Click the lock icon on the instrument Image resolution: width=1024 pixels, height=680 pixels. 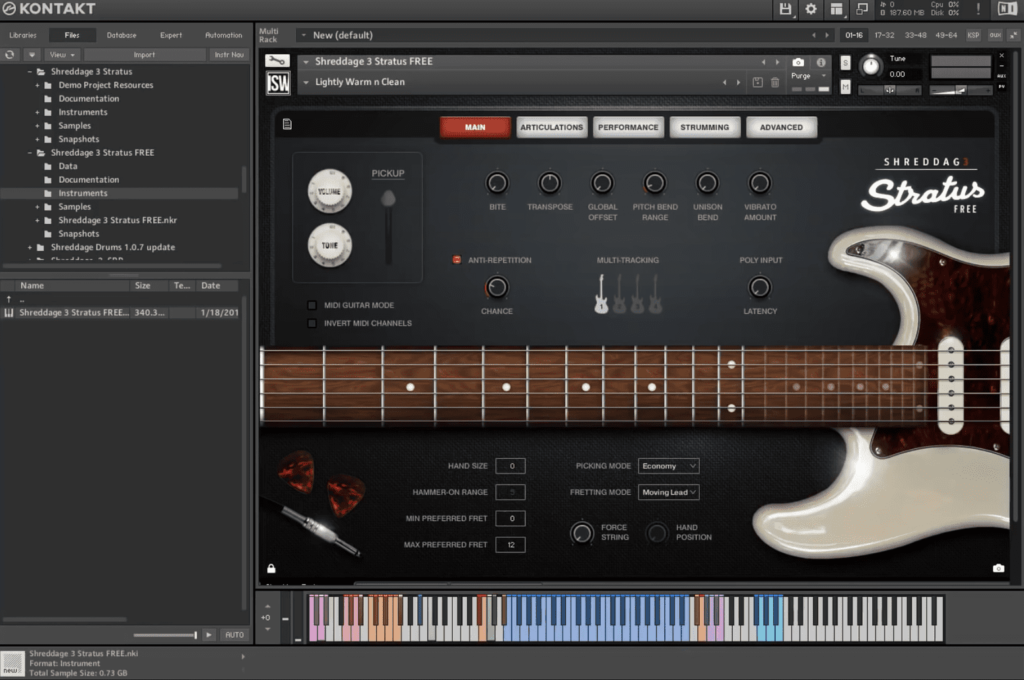click(x=271, y=568)
